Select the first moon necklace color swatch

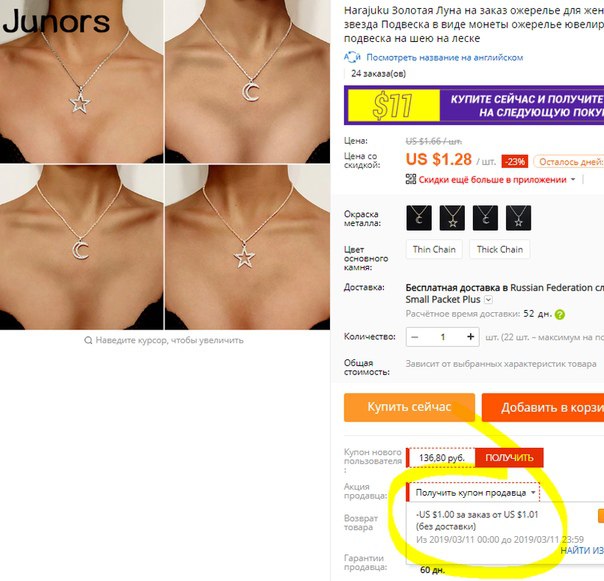click(x=419, y=218)
